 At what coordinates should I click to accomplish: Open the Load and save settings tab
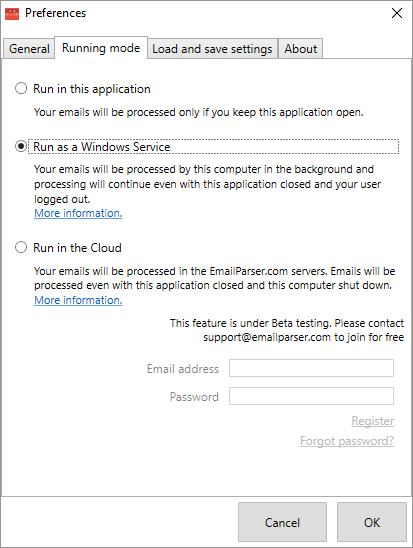pyautogui.click(x=212, y=49)
